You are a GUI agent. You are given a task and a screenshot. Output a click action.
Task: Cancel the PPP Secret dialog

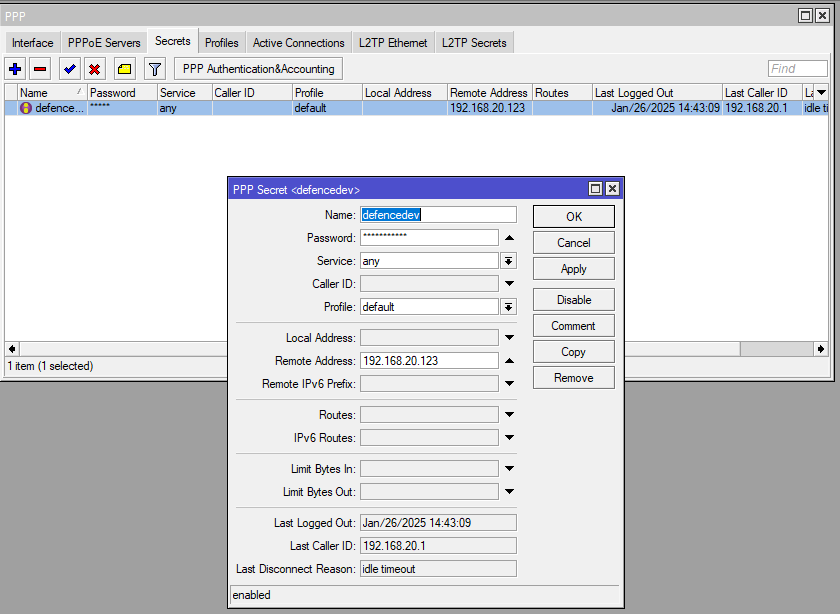coord(574,243)
